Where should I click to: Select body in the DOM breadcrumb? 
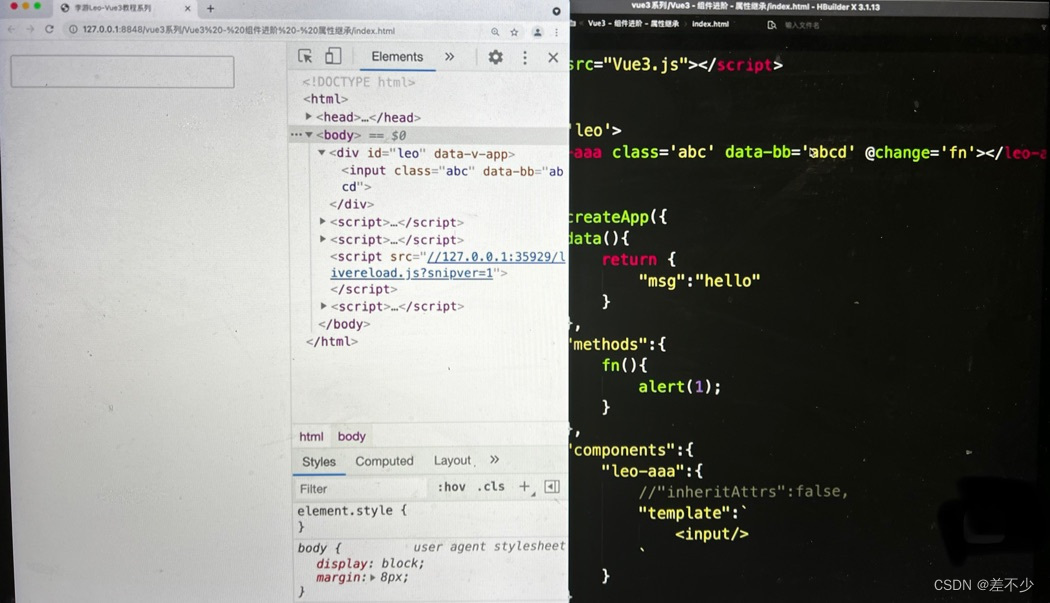point(352,436)
